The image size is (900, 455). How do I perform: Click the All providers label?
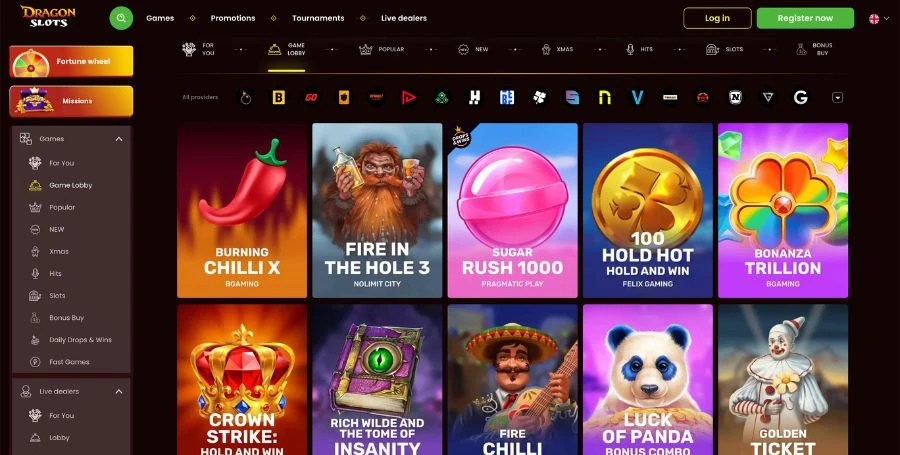pyautogui.click(x=200, y=98)
